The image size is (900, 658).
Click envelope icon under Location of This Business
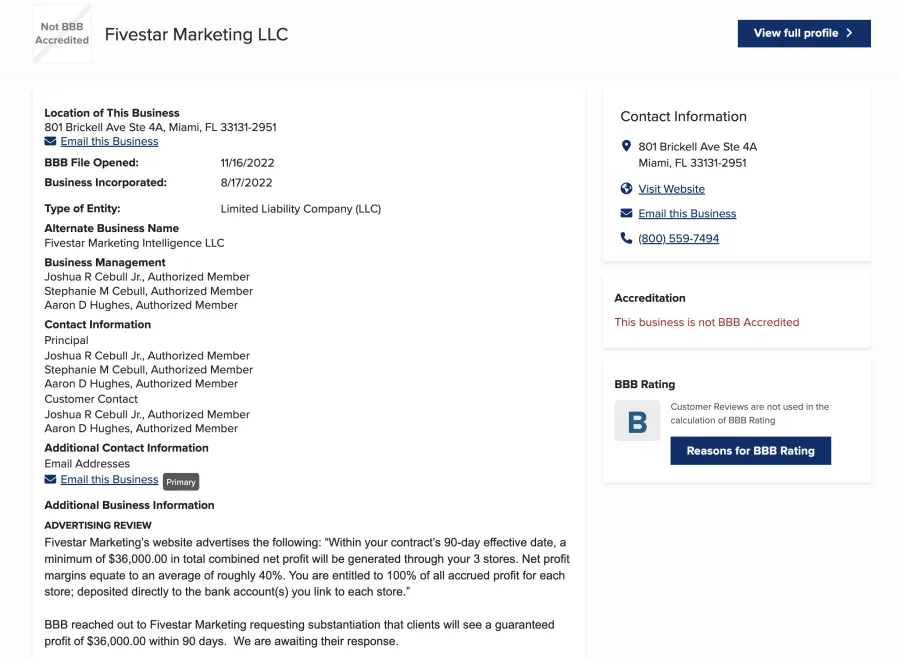click(x=51, y=141)
